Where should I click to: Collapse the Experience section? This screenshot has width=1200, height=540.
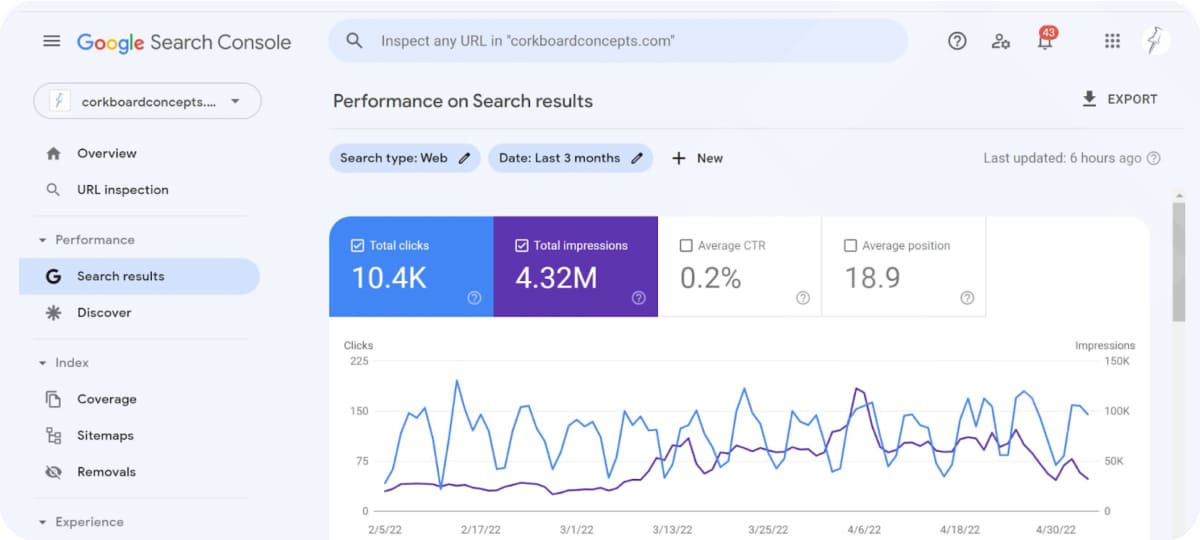tap(42, 522)
